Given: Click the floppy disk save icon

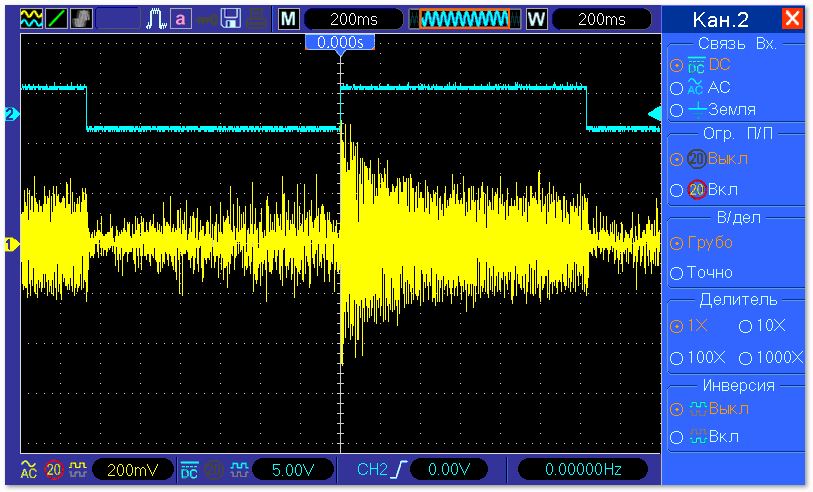Looking at the screenshot, I should click(231, 19).
